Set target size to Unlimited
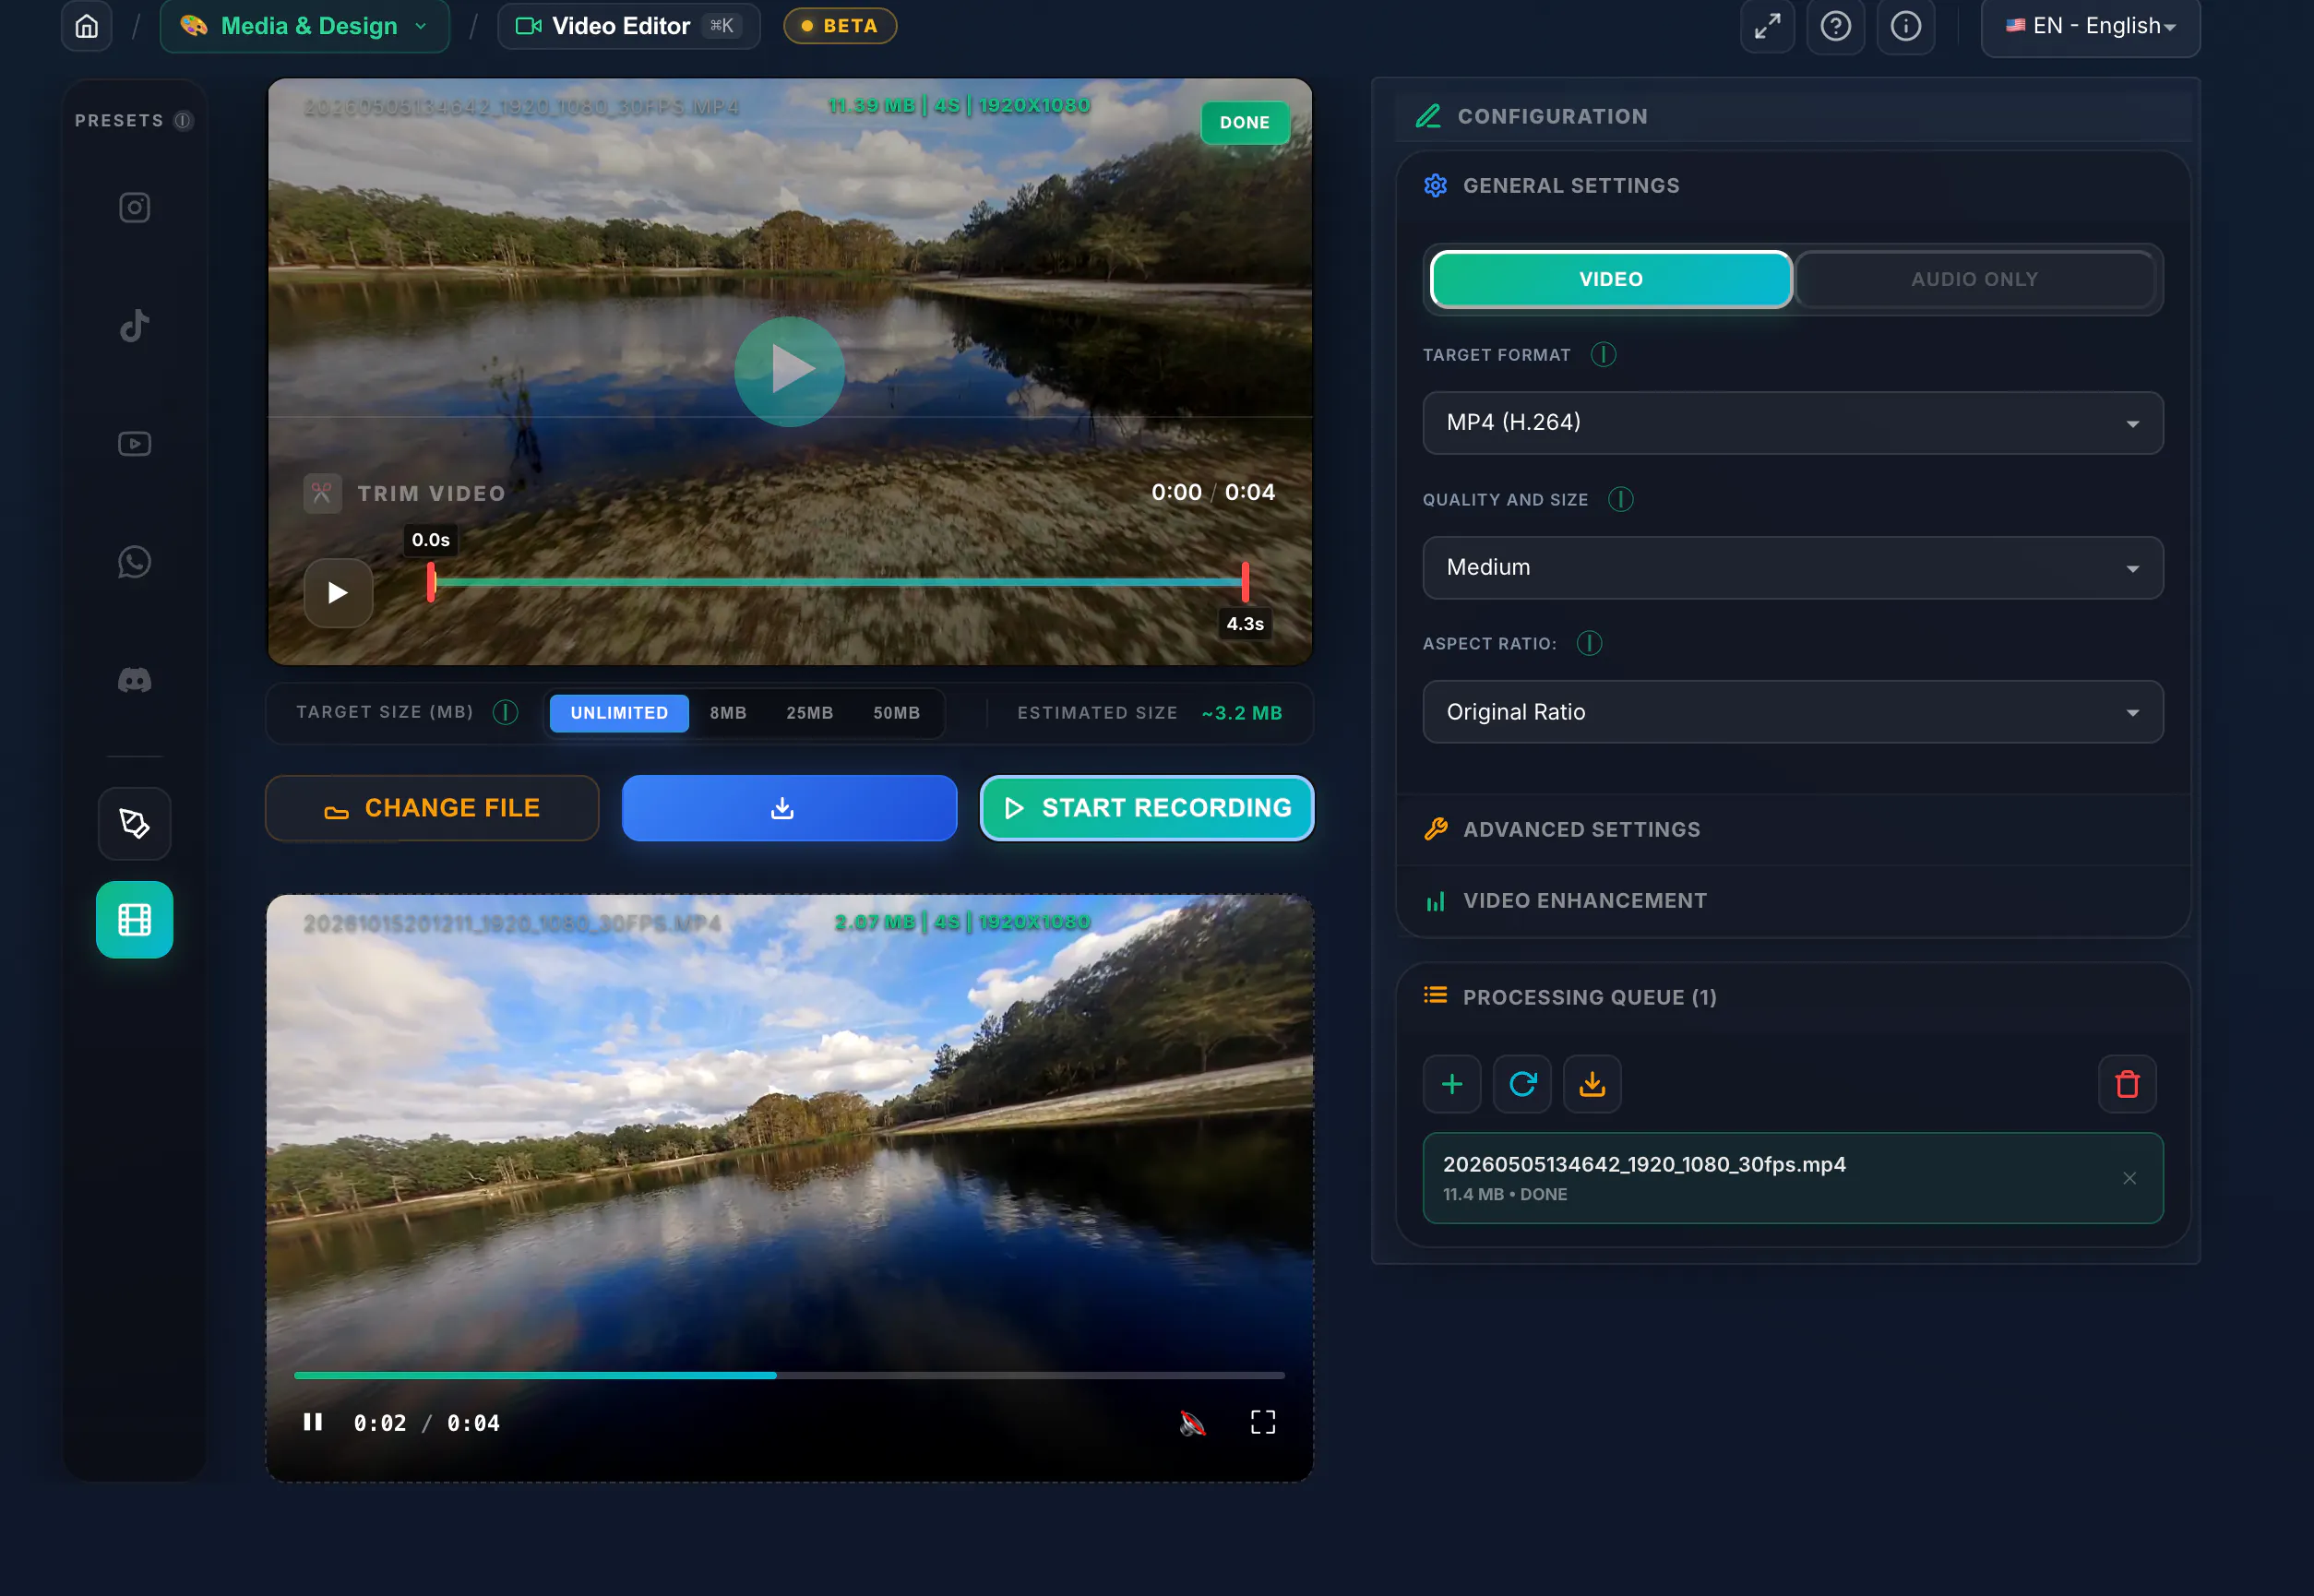 (619, 713)
